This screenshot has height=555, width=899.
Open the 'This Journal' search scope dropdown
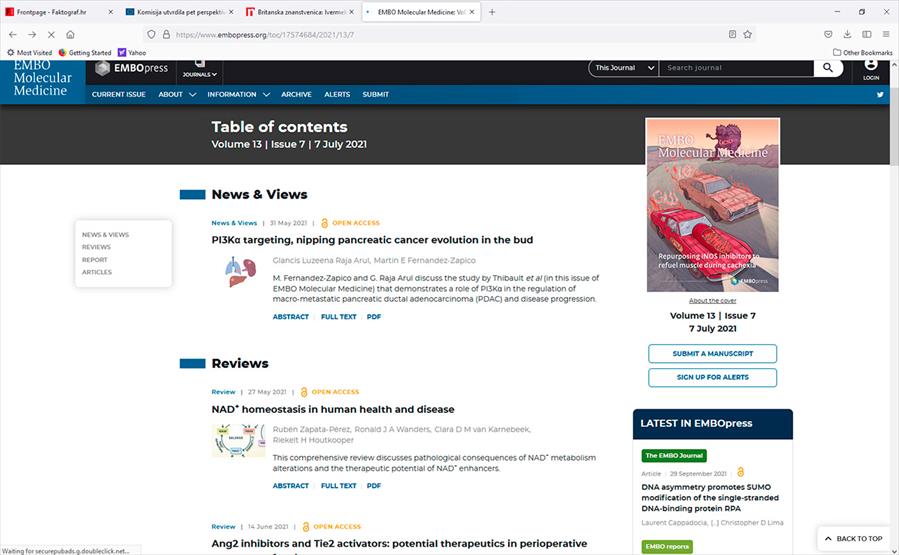click(623, 68)
